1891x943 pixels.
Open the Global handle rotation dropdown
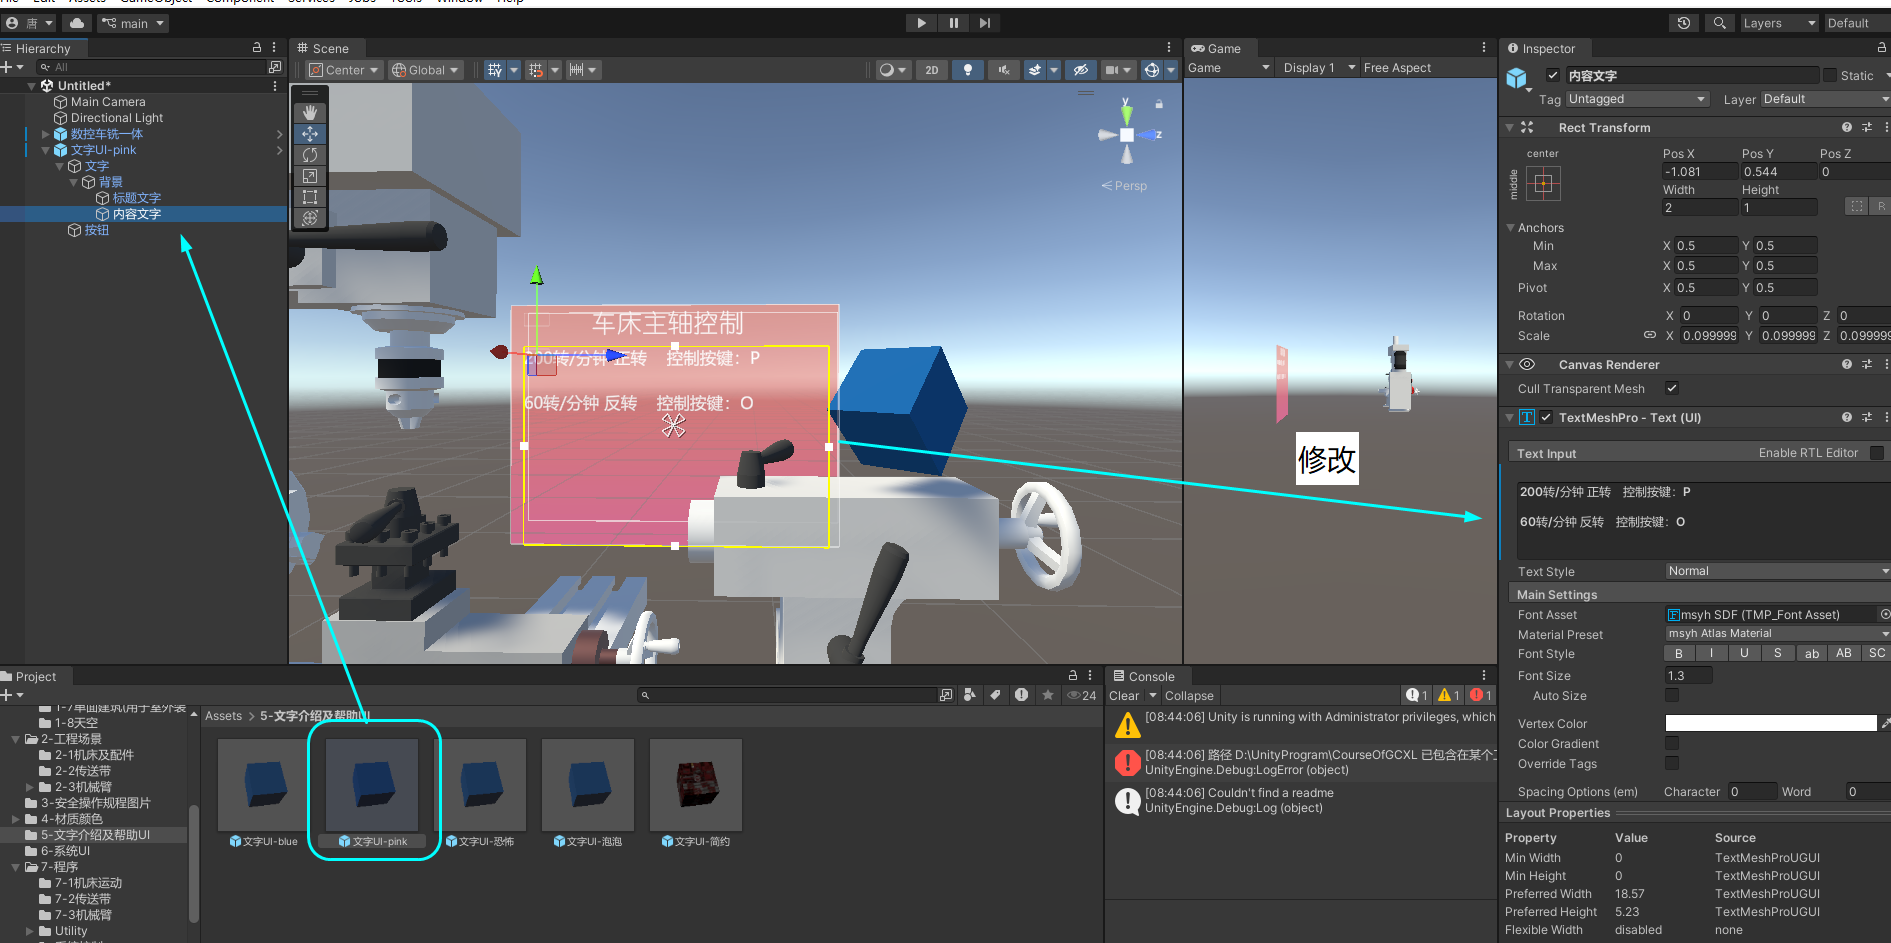point(426,70)
